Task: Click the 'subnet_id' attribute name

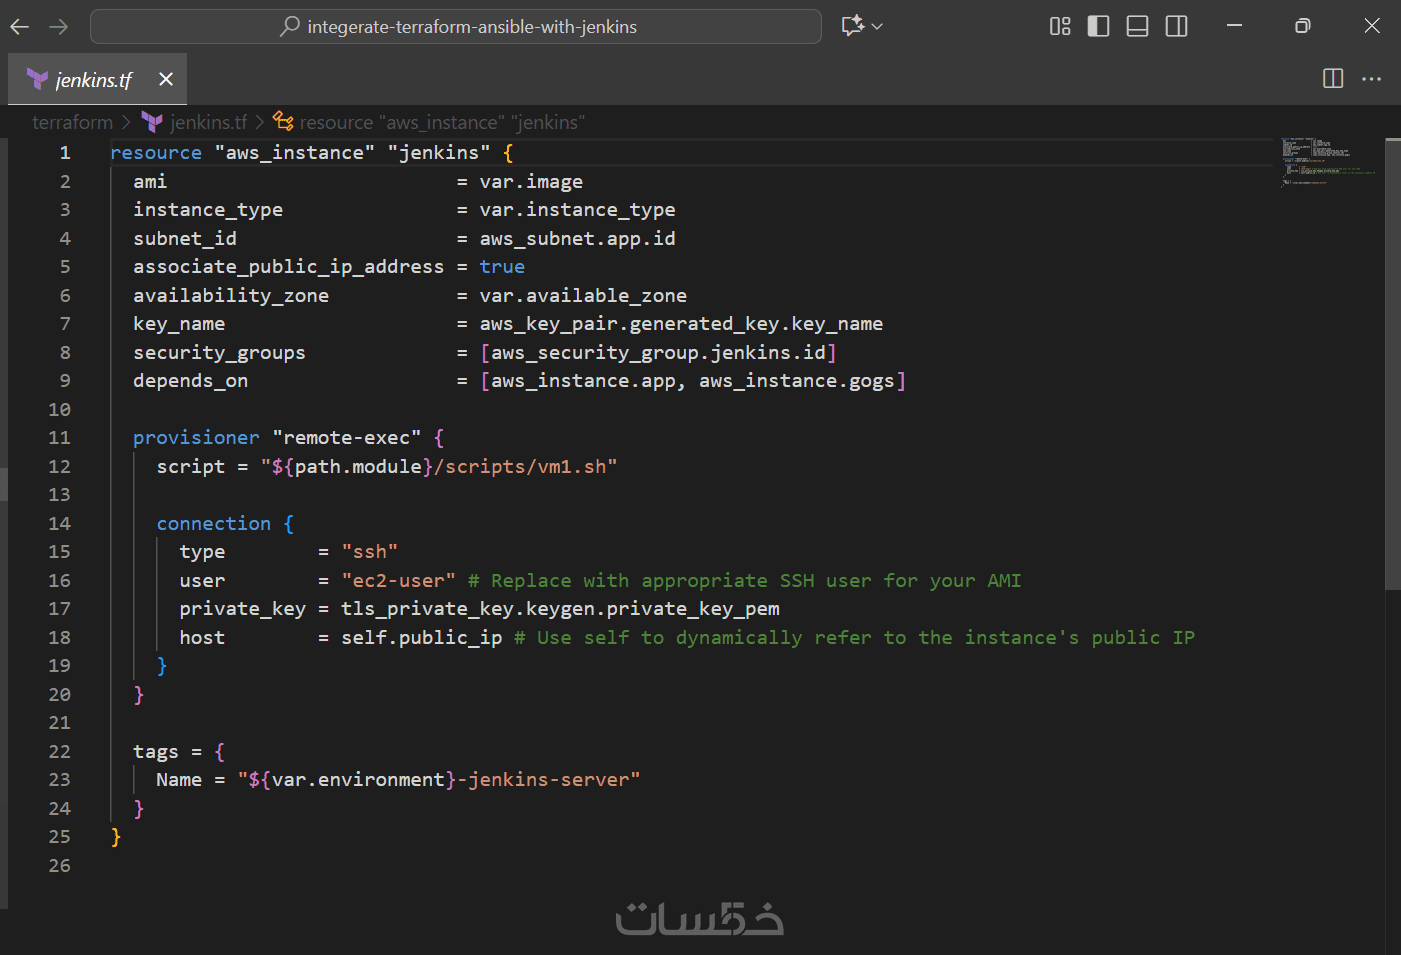Action: click(x=185, y=239)
